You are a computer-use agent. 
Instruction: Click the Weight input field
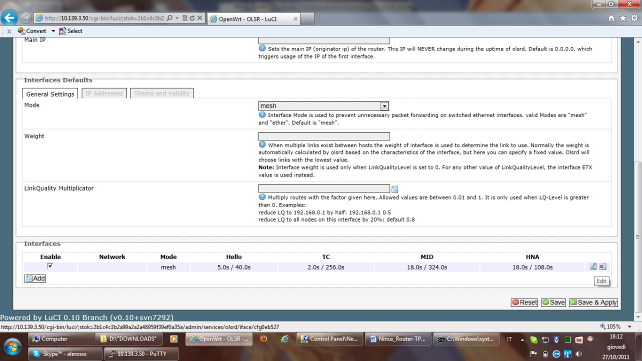[324, 136]
